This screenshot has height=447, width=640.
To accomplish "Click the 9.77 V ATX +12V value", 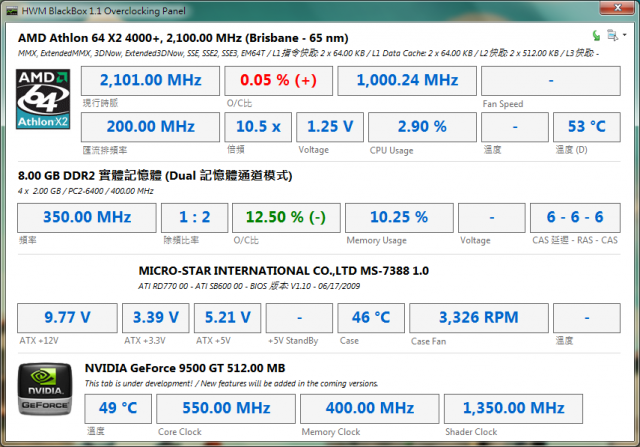I will point(67,318).
